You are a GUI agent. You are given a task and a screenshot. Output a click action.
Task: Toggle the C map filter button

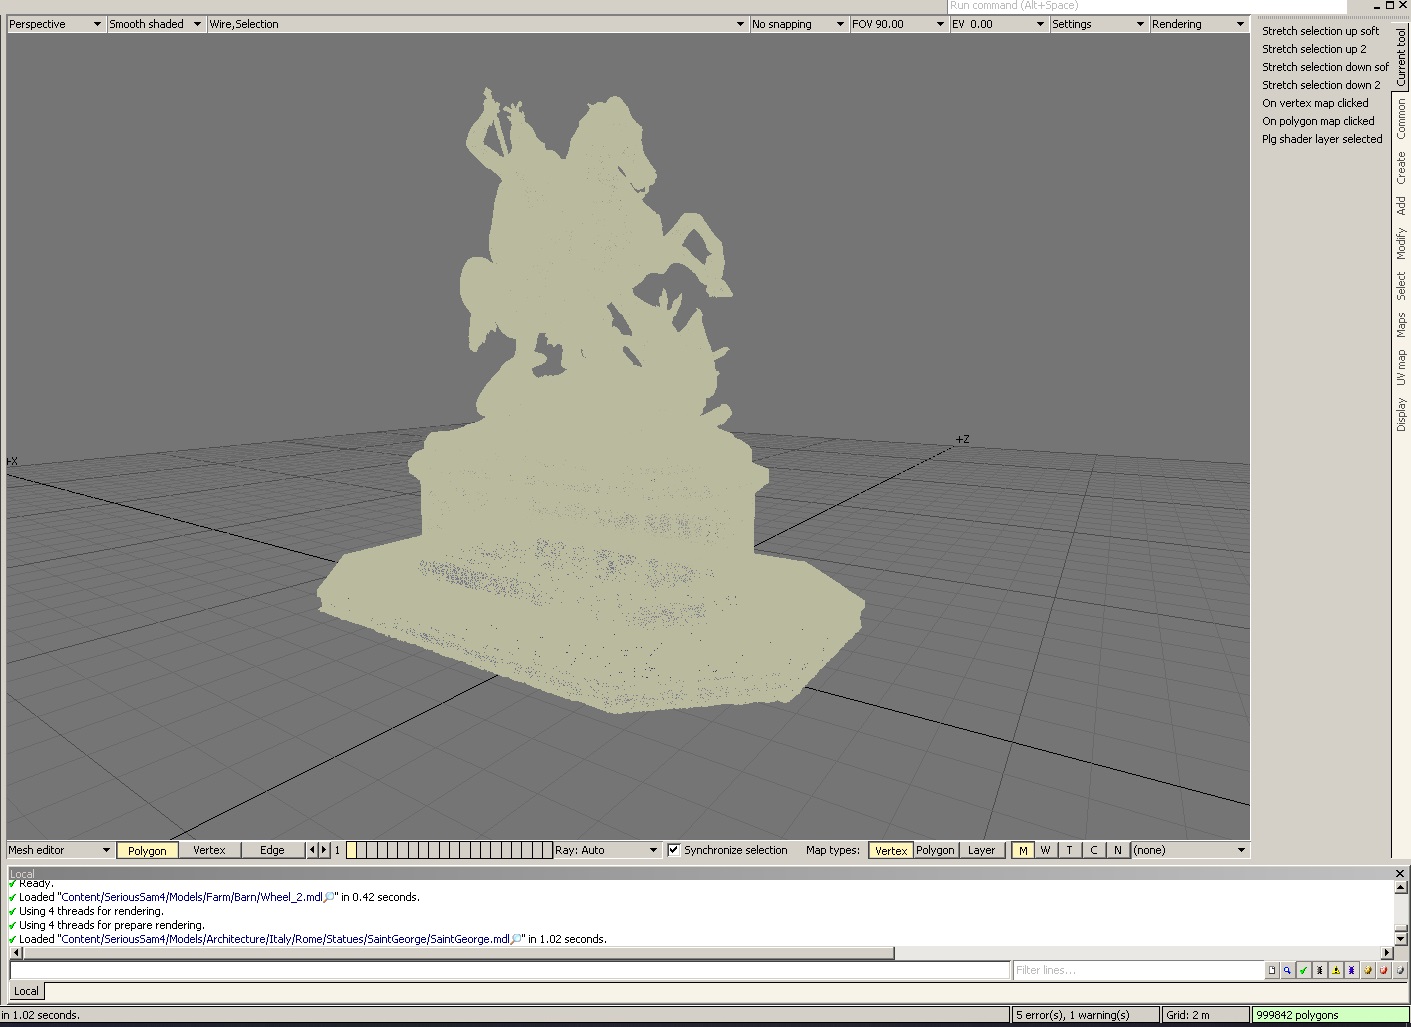click(x=1094, y=850)
